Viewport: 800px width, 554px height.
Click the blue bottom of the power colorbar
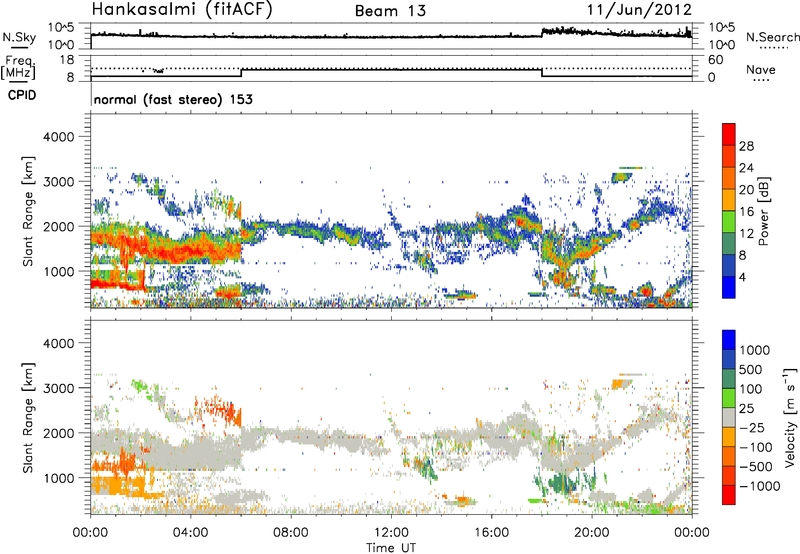729,287
